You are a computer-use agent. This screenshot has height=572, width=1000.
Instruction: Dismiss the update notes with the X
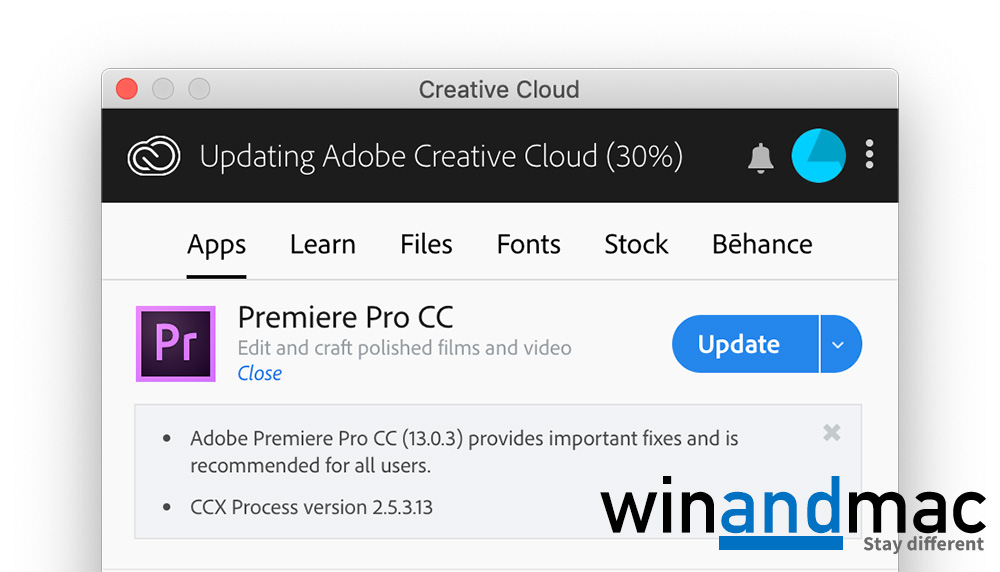point(831,433)
